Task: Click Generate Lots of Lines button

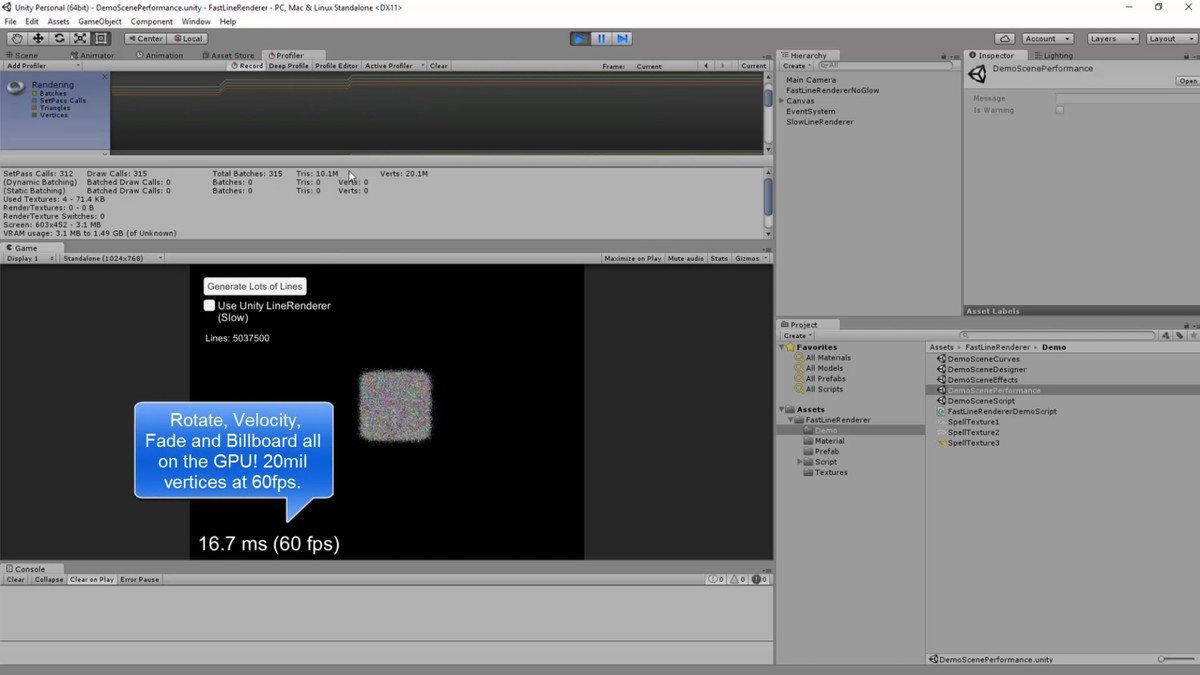Action: (x=254, y=286)
